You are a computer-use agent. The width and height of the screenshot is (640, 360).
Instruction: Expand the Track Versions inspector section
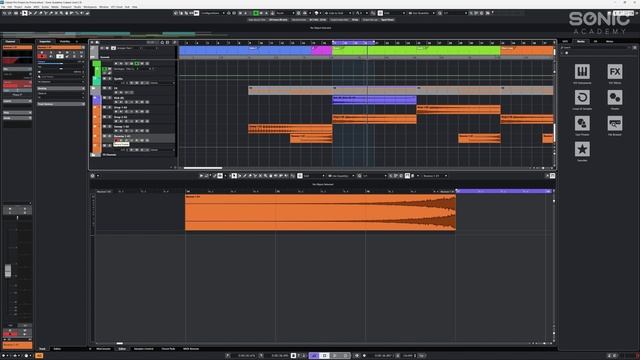coord(61,104)
